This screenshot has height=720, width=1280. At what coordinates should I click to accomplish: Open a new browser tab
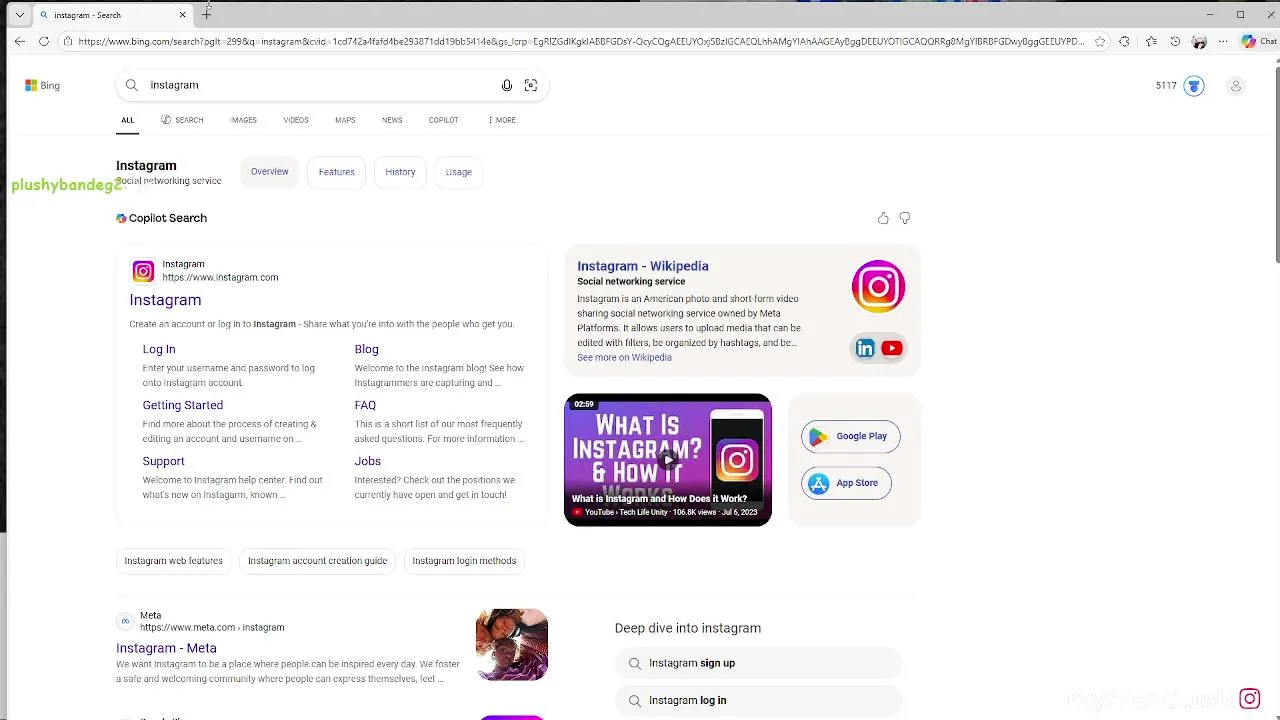pyautogui.click(x=207, y=14)
